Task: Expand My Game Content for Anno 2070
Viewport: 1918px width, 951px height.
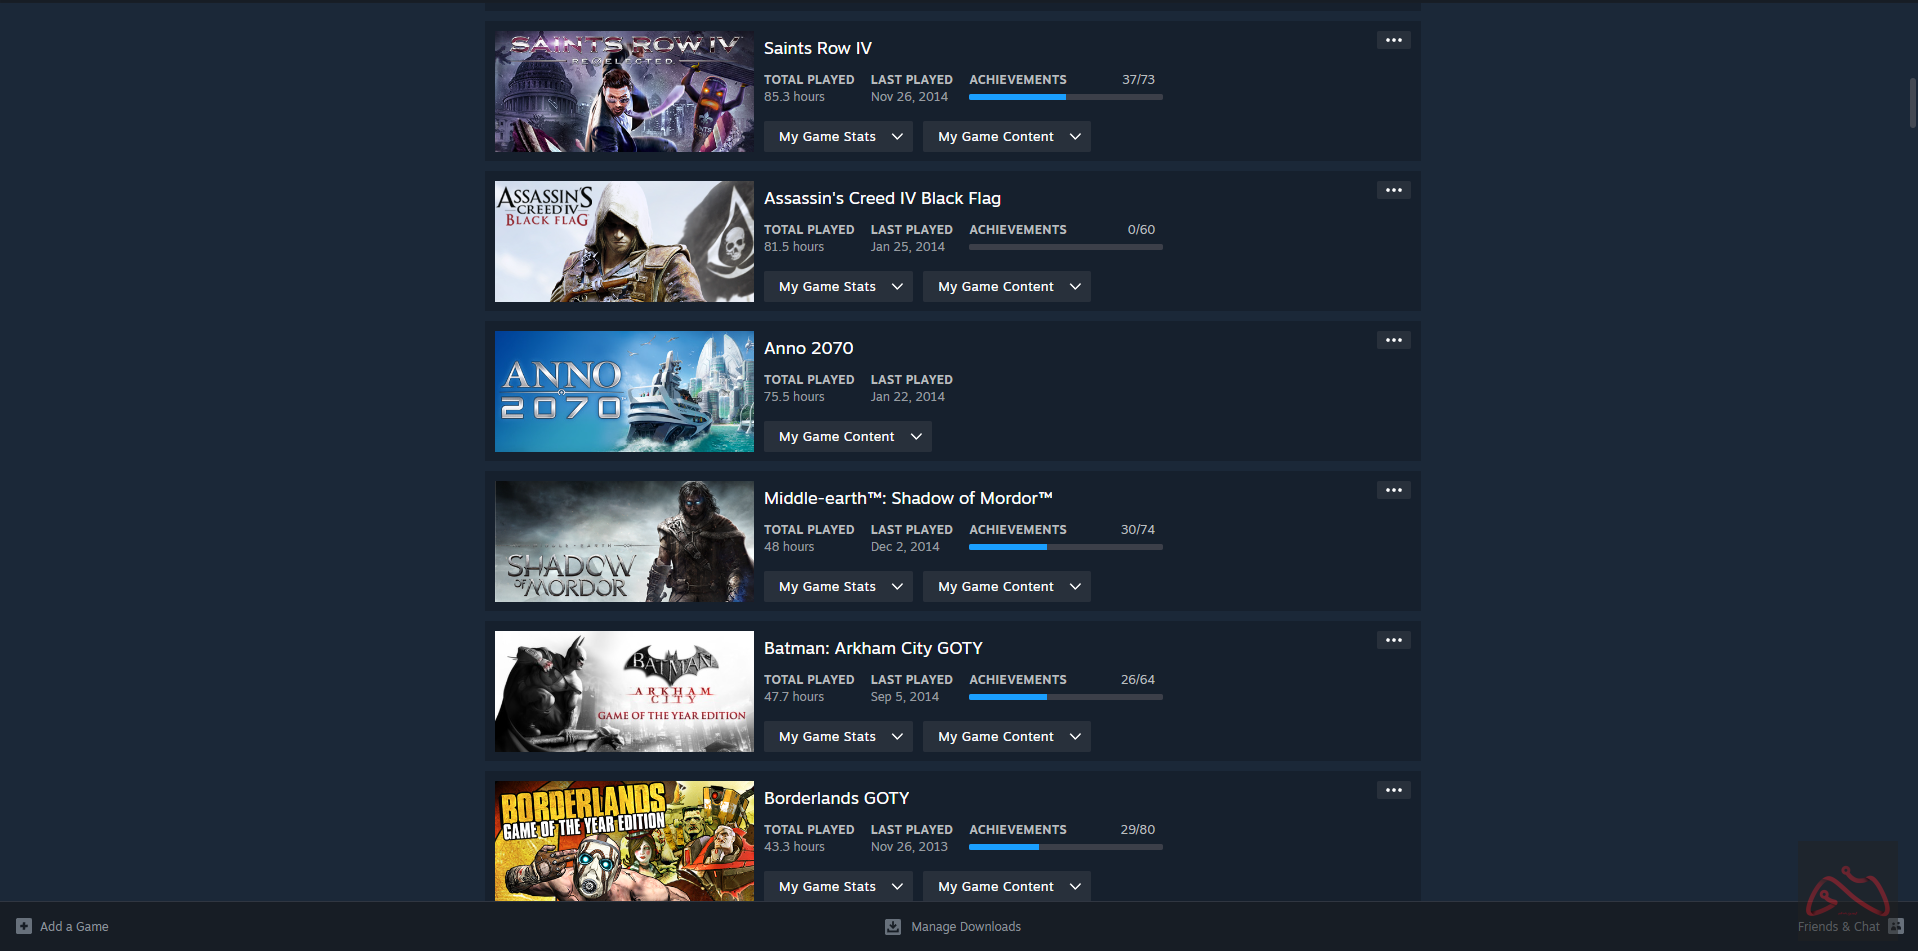Action: [x=848, y=437]
